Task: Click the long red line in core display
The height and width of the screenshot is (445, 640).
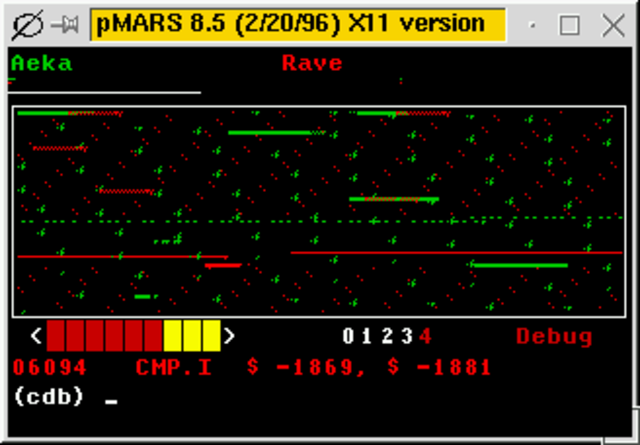Action: point(456,253)
